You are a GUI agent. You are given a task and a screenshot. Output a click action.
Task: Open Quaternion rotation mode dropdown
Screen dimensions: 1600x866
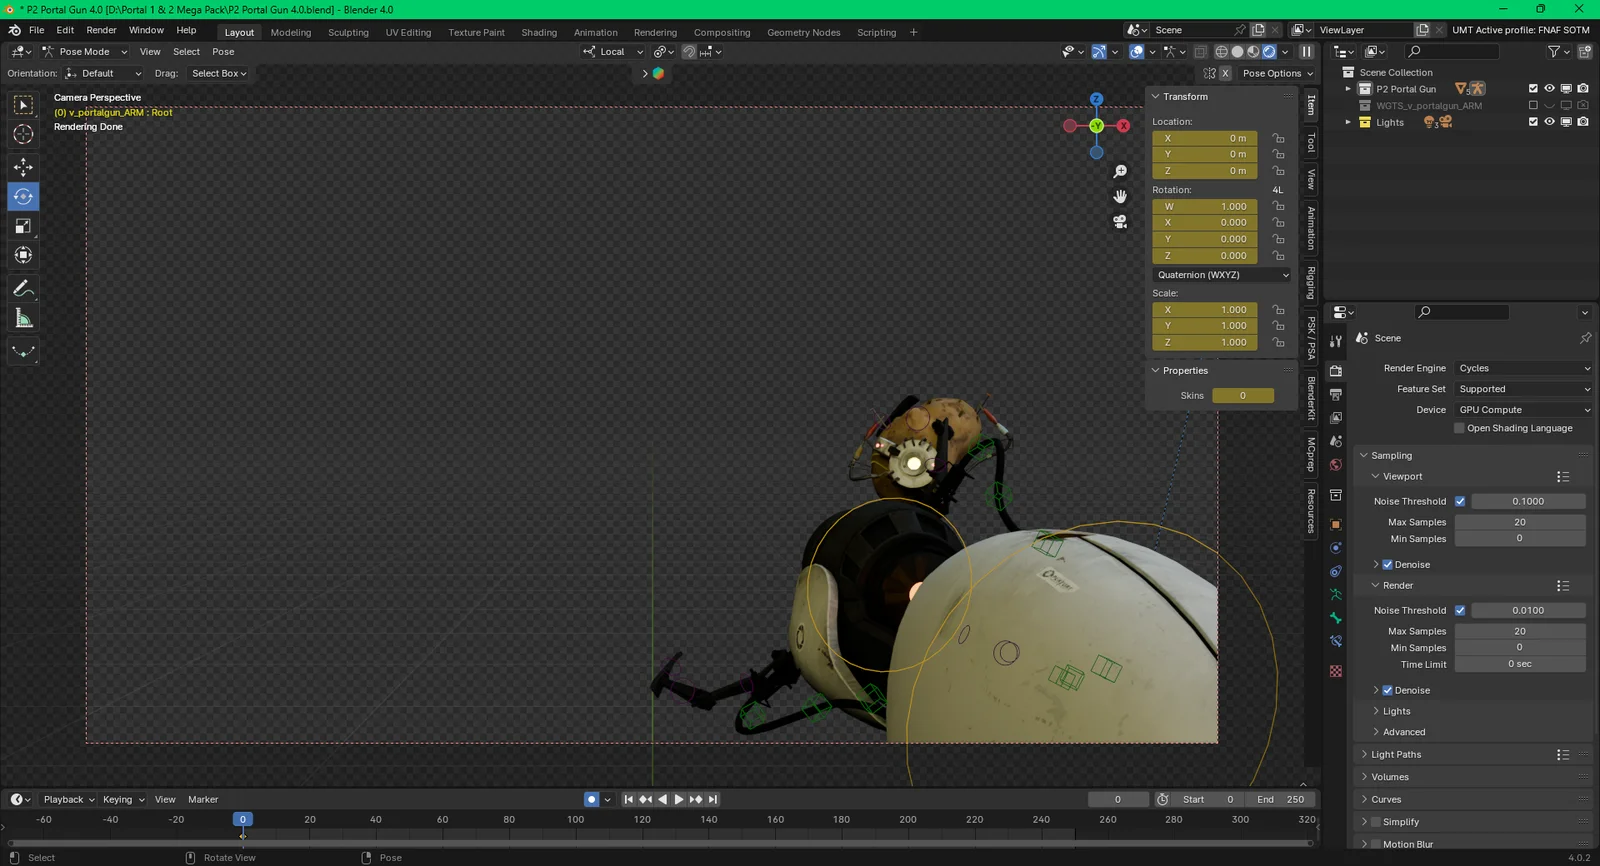(x=1222, y=275)
